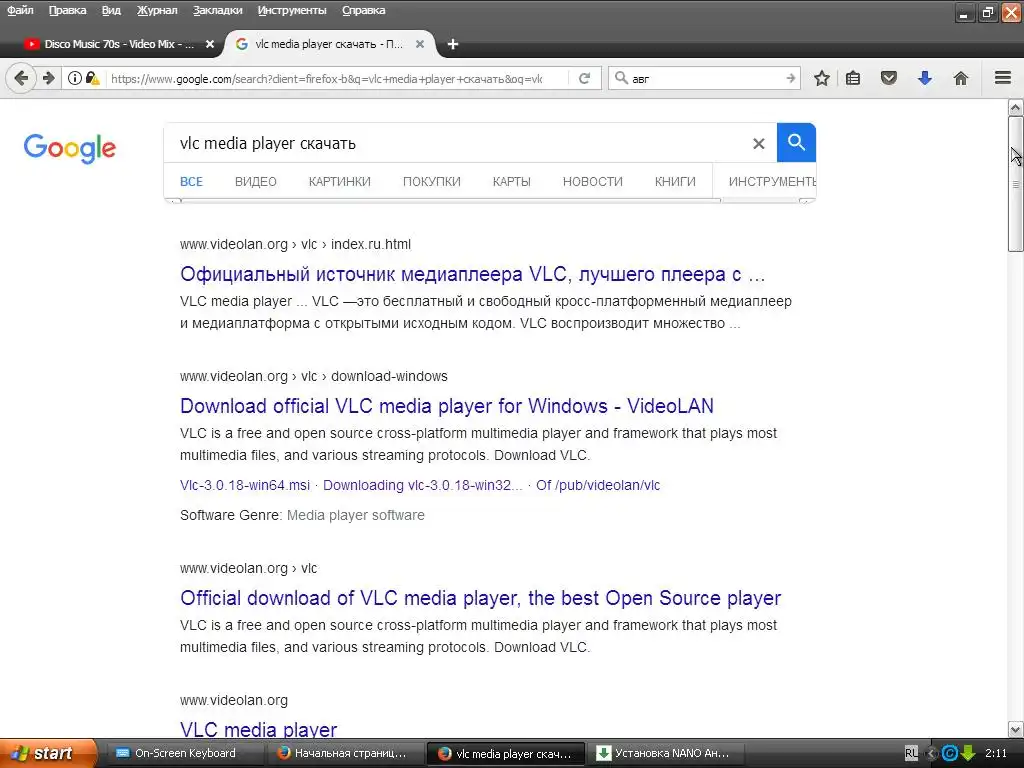Image resolution: width=1024 pixels, height=768 pixels.
Task: Open the Инструменты menu
Action: 292,10
